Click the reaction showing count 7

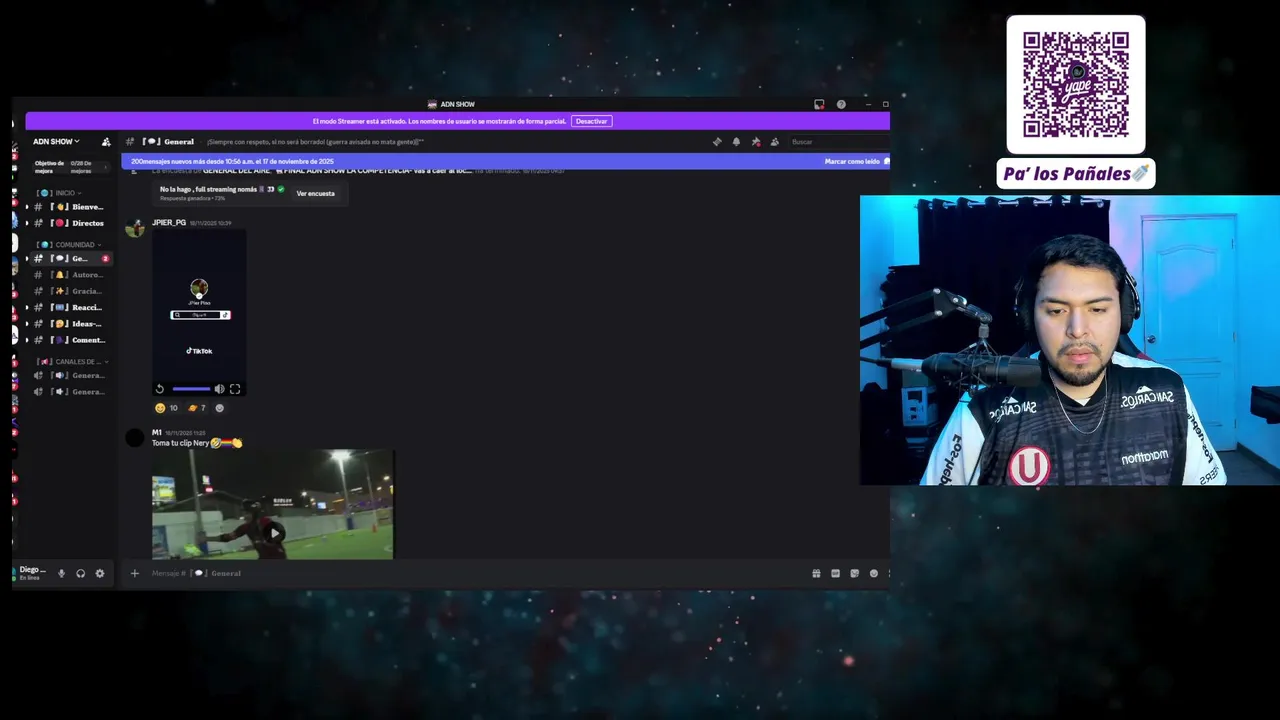(x=196, y=408)
